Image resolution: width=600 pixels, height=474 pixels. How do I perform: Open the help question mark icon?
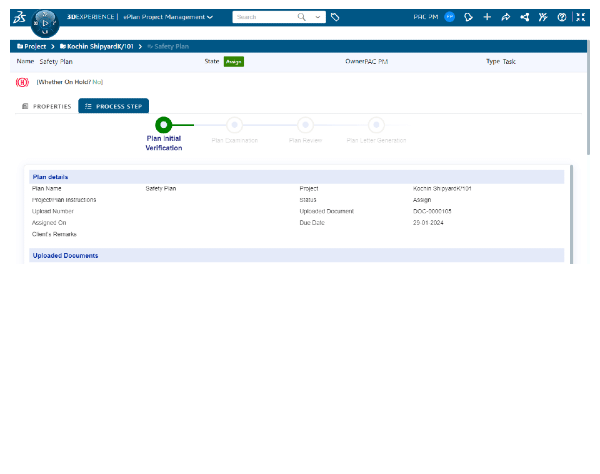tap(562, 17)
